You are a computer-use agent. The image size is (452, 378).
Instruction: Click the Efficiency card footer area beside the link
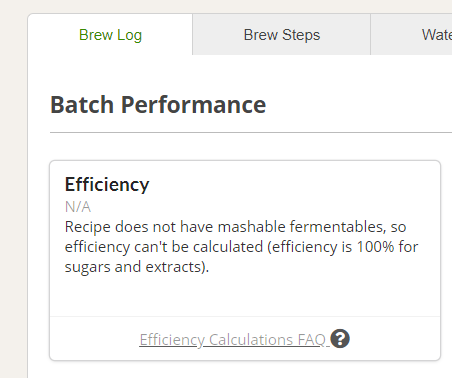click(395, 339)
